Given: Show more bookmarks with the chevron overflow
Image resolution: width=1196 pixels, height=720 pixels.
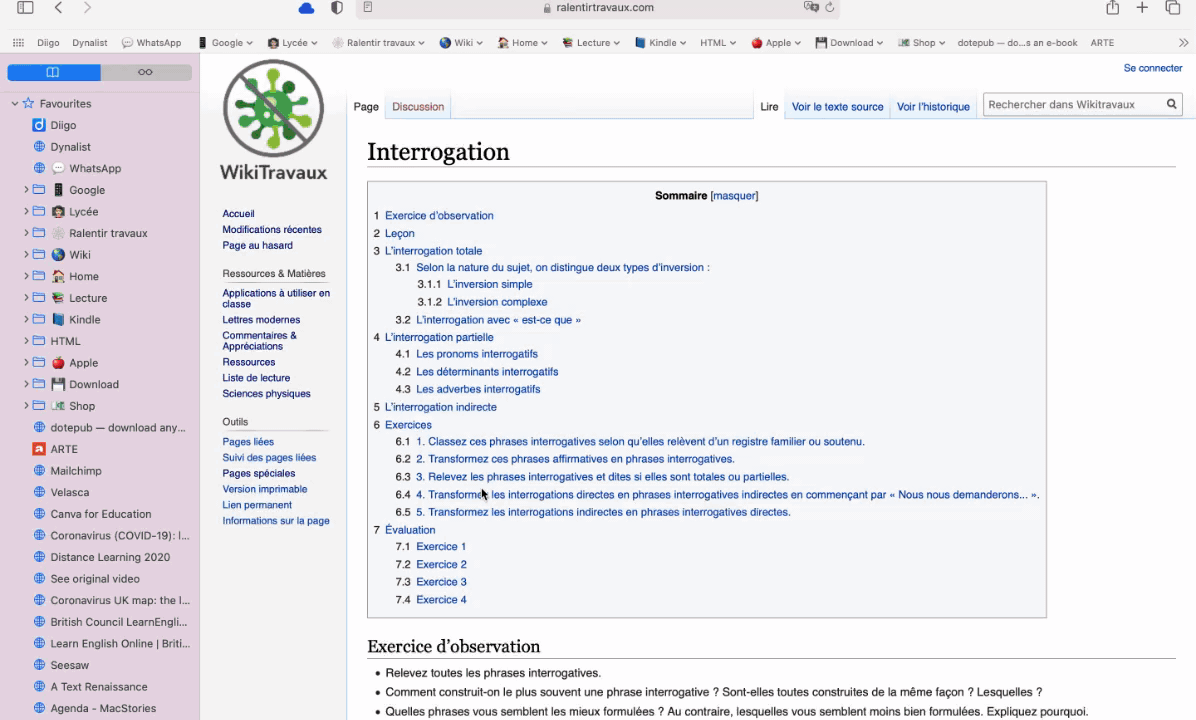Looking at the screenshot, I should [x=1183, y=43].
